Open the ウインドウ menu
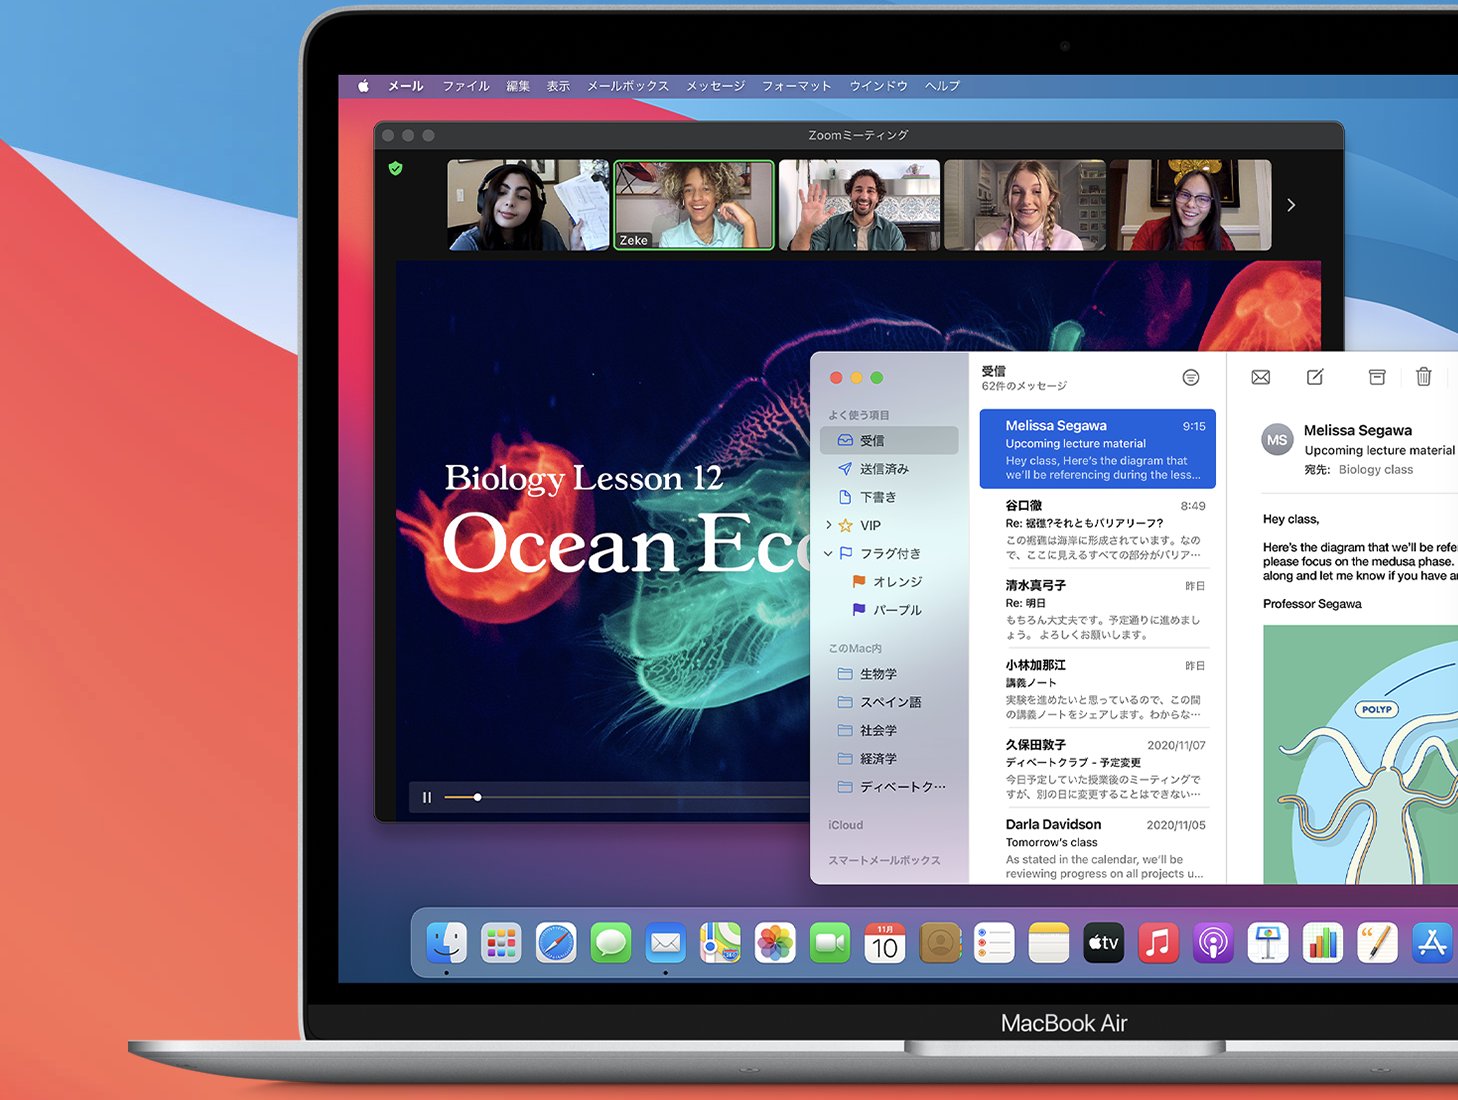1458x1100 pixels. pyautogui.click(x=879, y=86)
